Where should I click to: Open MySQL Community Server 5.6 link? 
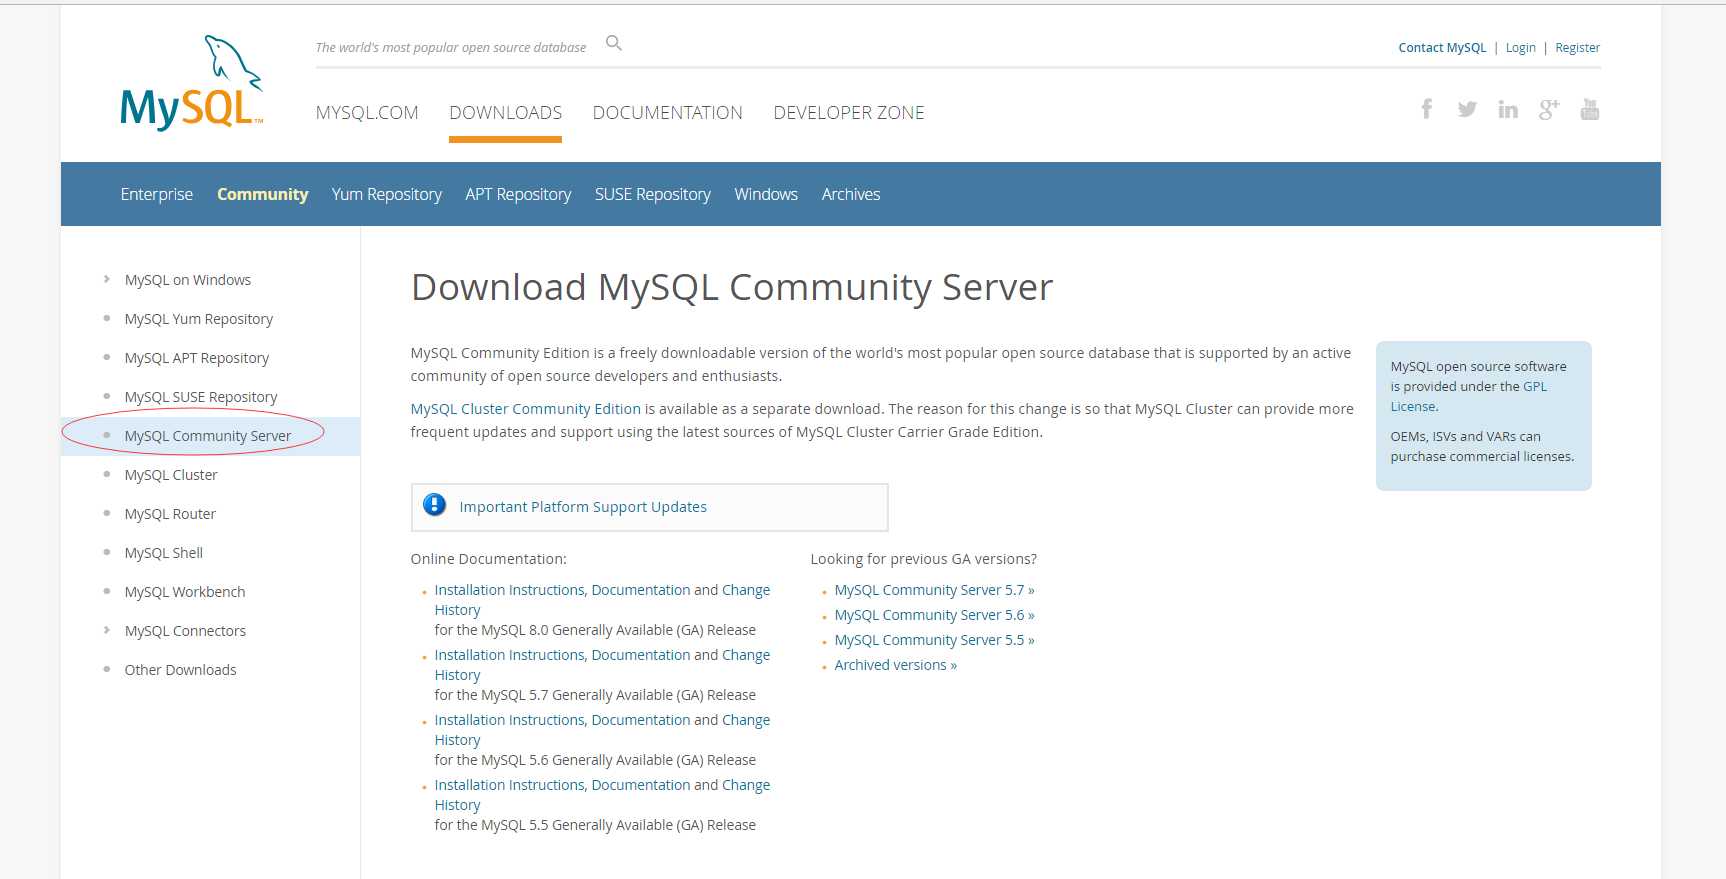click(x=934, y=615)
